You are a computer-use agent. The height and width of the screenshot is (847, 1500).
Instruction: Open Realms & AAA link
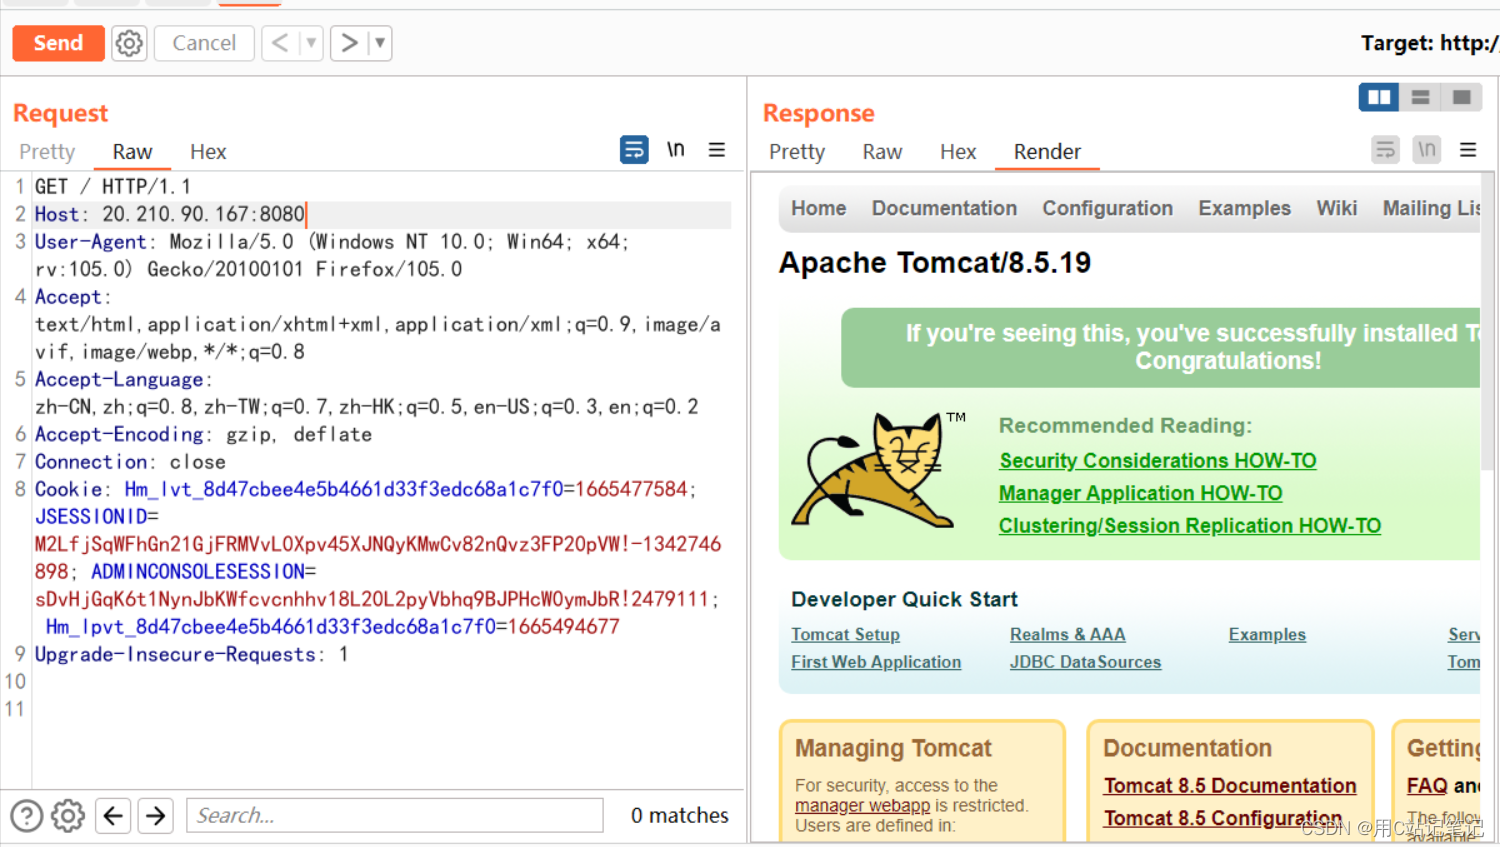pos(1067,635)
